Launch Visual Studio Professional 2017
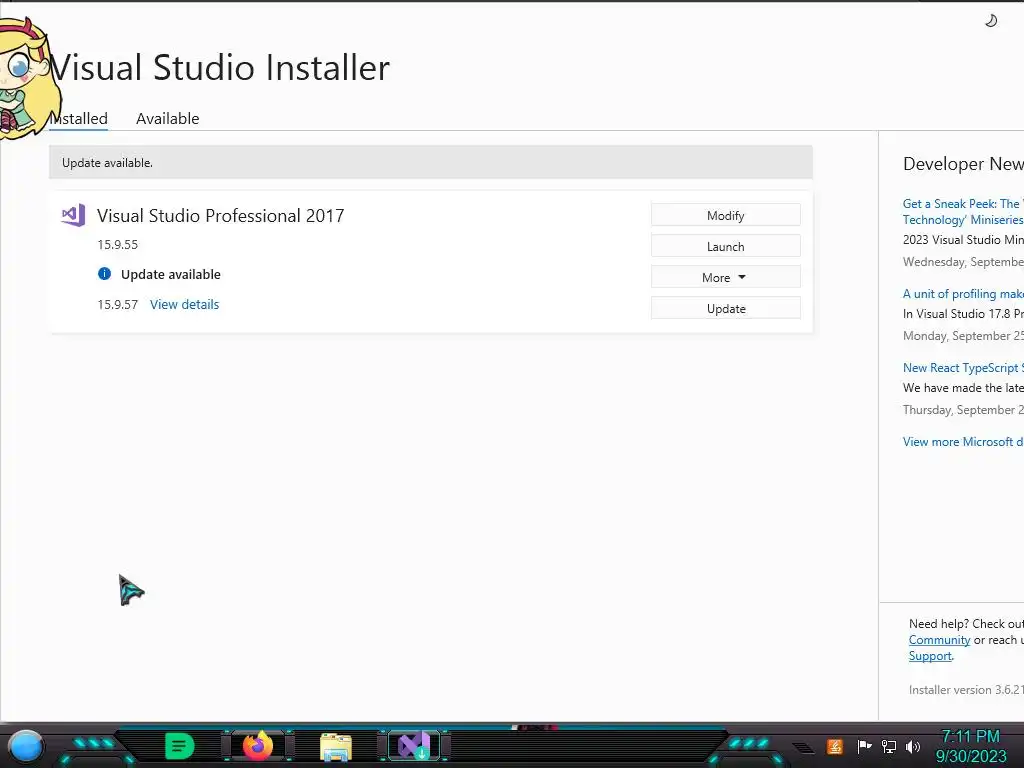The width and height of the screenshot is (1024, 768). [x=726, y=246]
